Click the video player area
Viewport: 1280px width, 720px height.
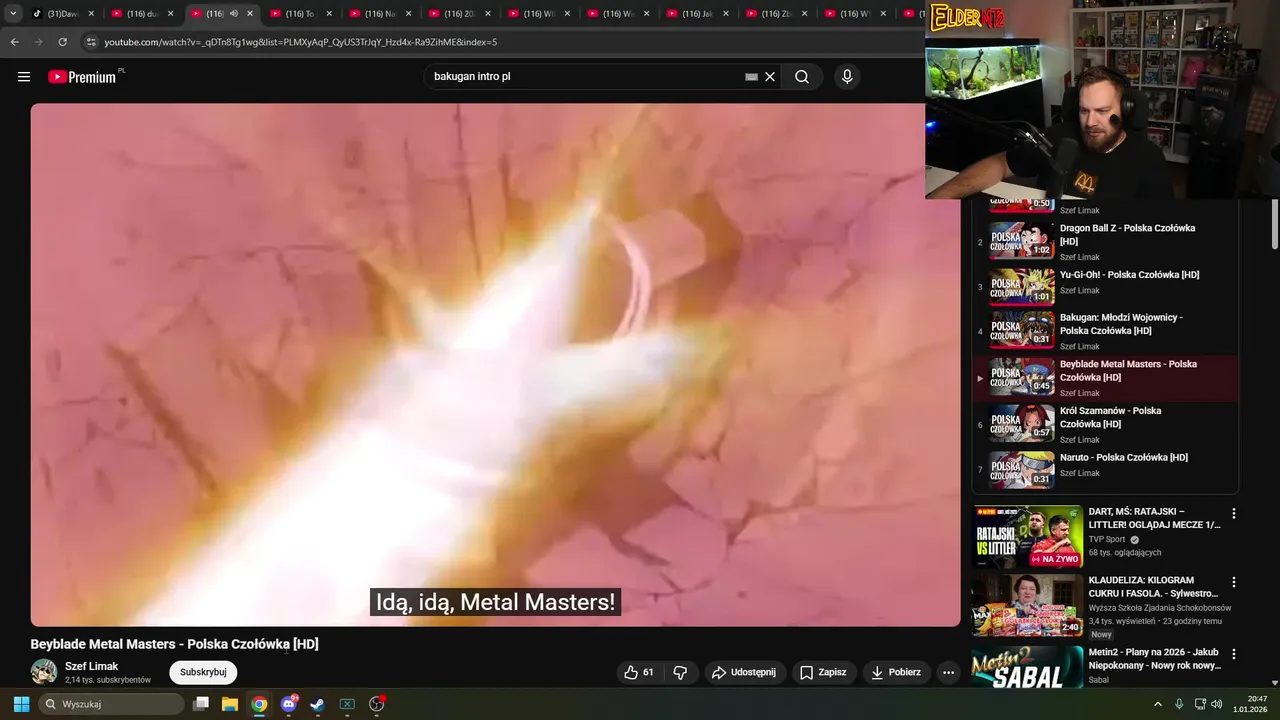click(x=495, y=365)
